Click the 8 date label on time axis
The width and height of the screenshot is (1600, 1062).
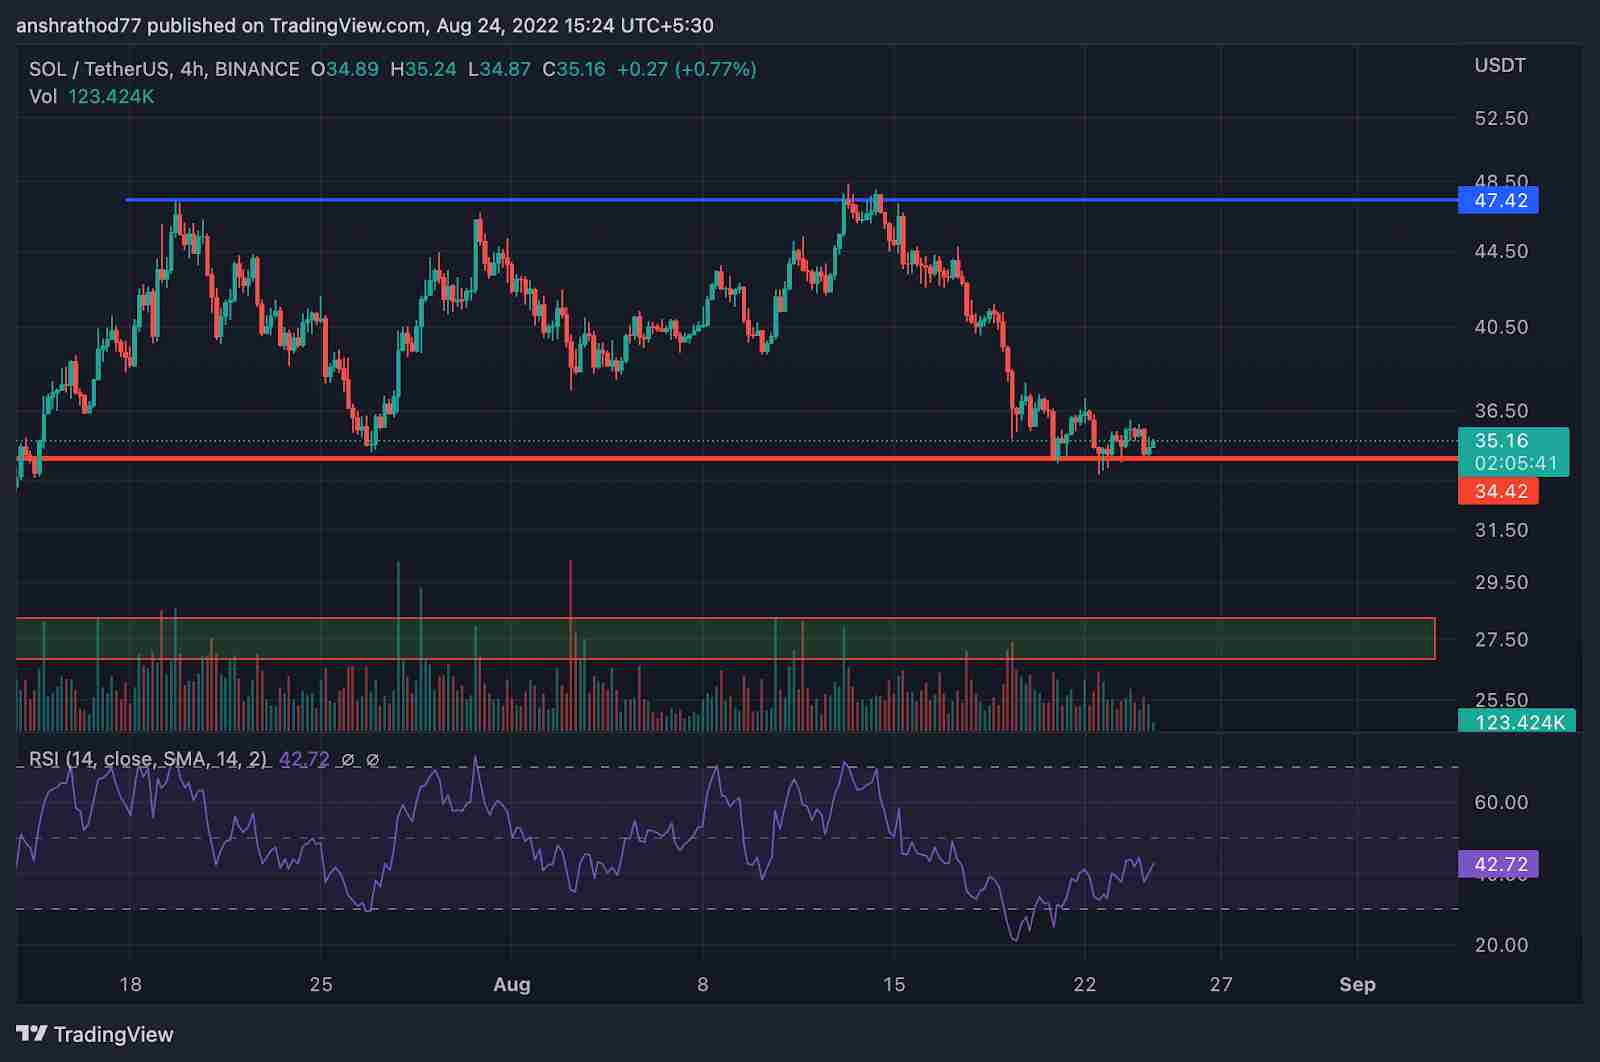point(703,984)
